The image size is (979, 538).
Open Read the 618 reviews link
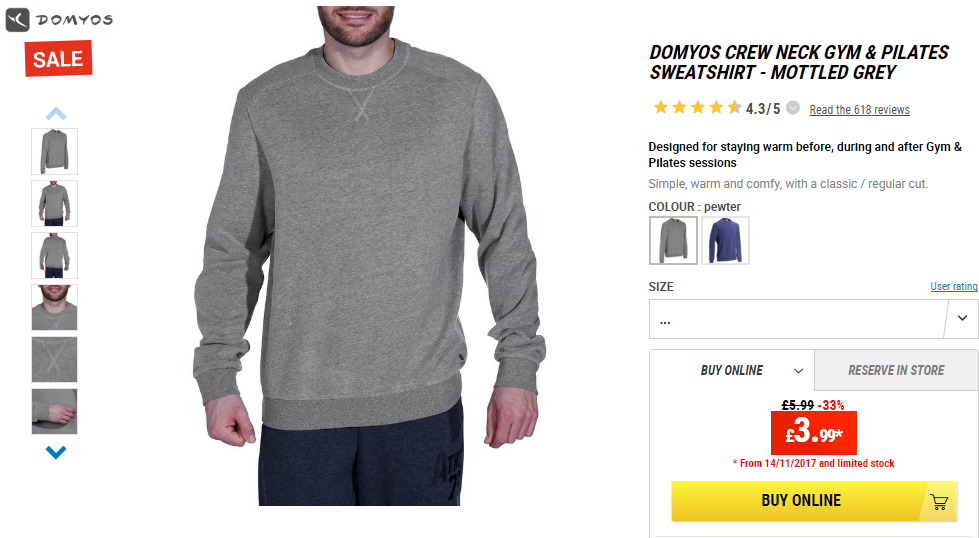(x=859, y=110)
